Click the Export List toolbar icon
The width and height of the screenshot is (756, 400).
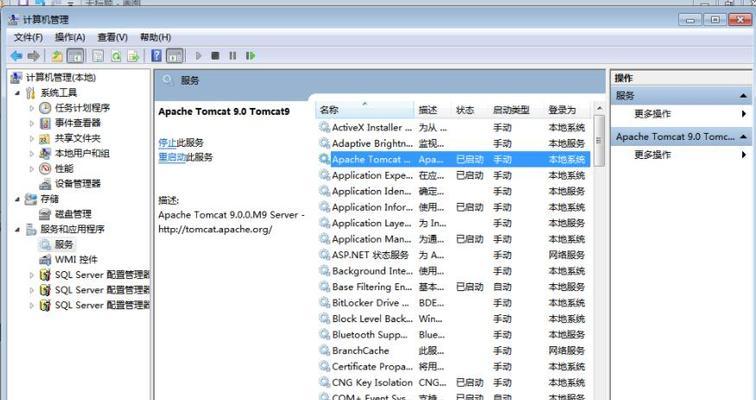tap(133, 56)
